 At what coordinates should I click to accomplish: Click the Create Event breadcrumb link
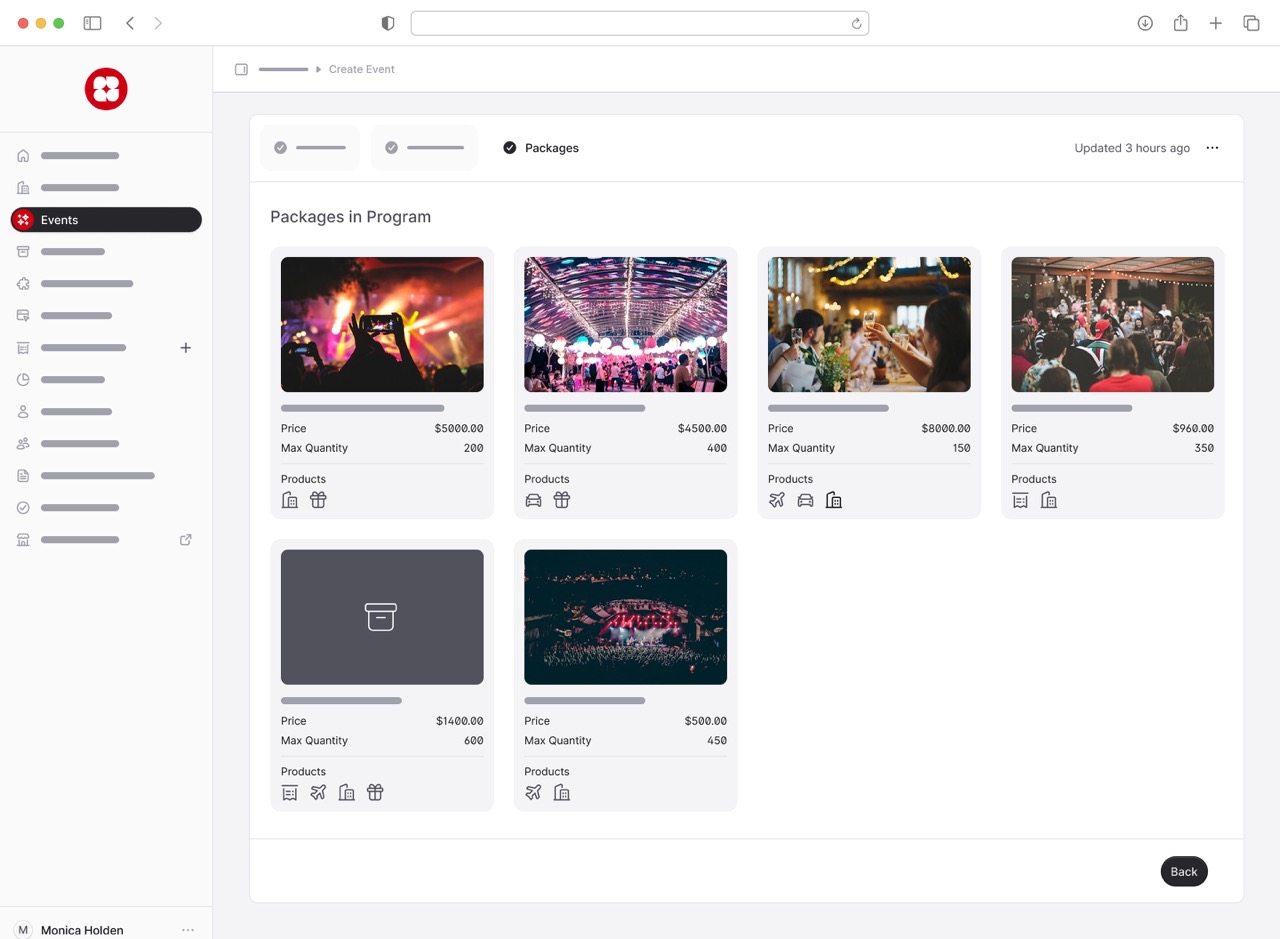point(362,69)
